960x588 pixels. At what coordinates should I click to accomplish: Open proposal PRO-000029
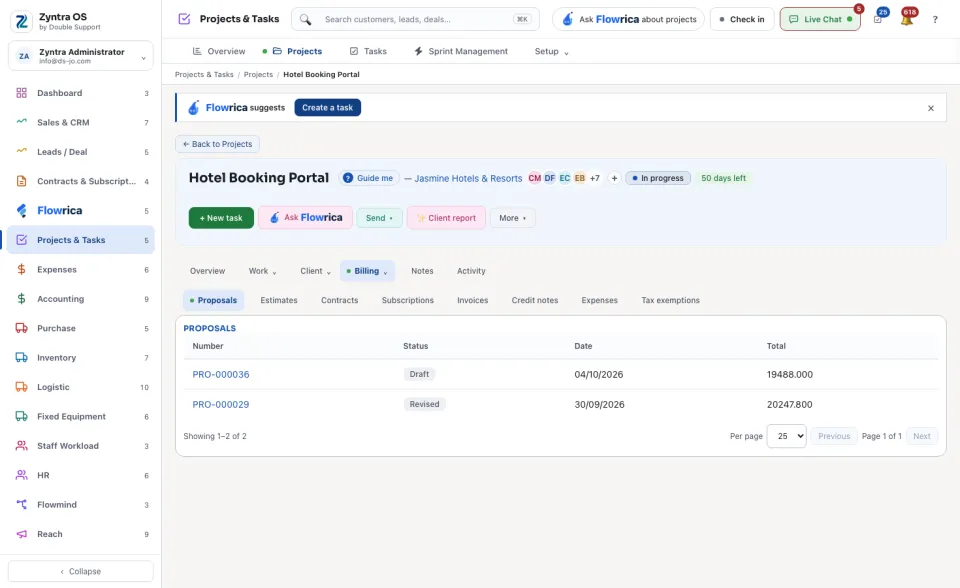coord(220,404)
